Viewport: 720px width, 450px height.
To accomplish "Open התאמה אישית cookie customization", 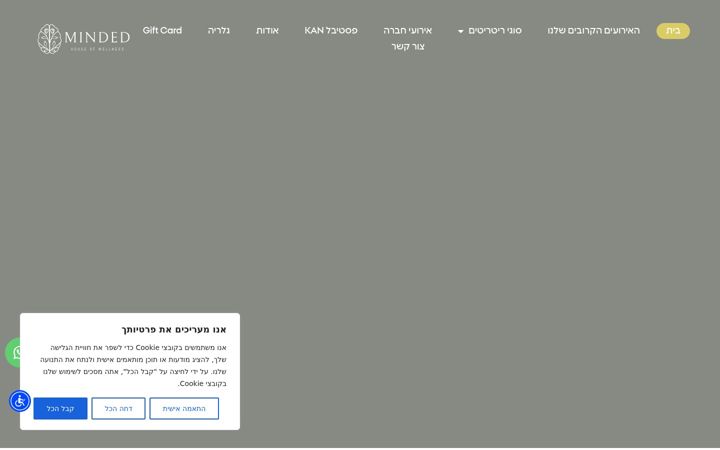I will (184, 408).
